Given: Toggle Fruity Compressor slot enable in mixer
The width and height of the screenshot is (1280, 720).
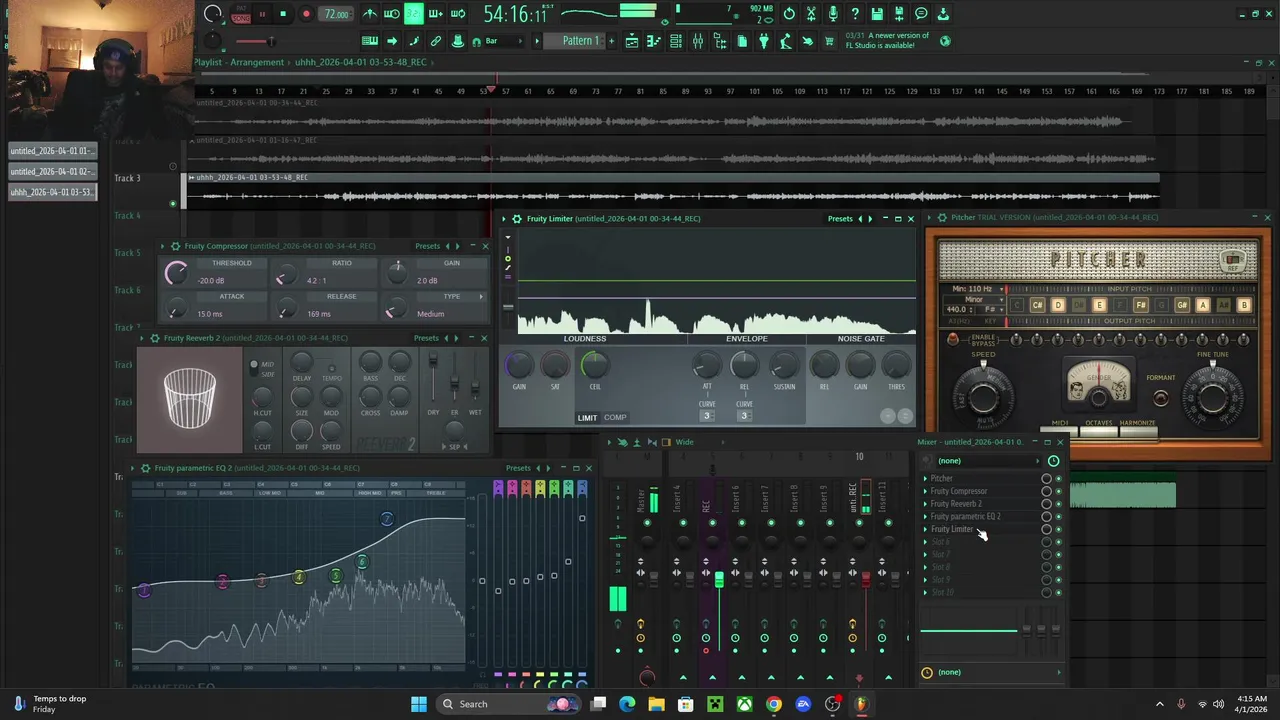Looking at the screenshot, I should coord(1059,492).
